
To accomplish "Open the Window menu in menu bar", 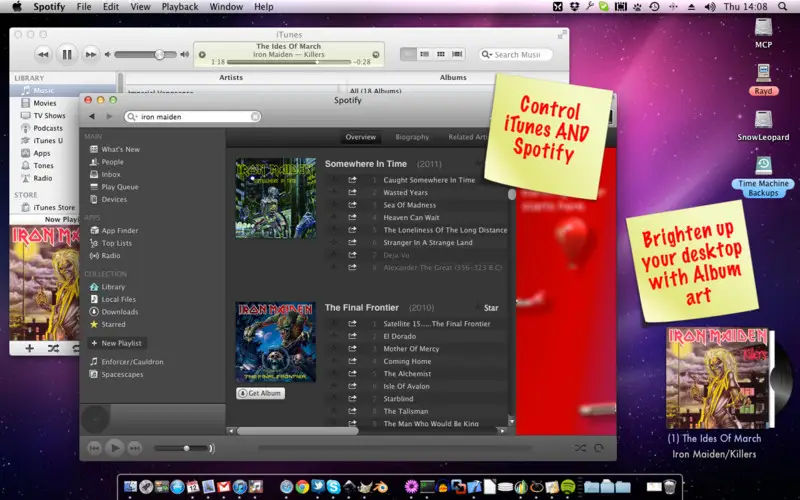I will (x=226, y=7).
